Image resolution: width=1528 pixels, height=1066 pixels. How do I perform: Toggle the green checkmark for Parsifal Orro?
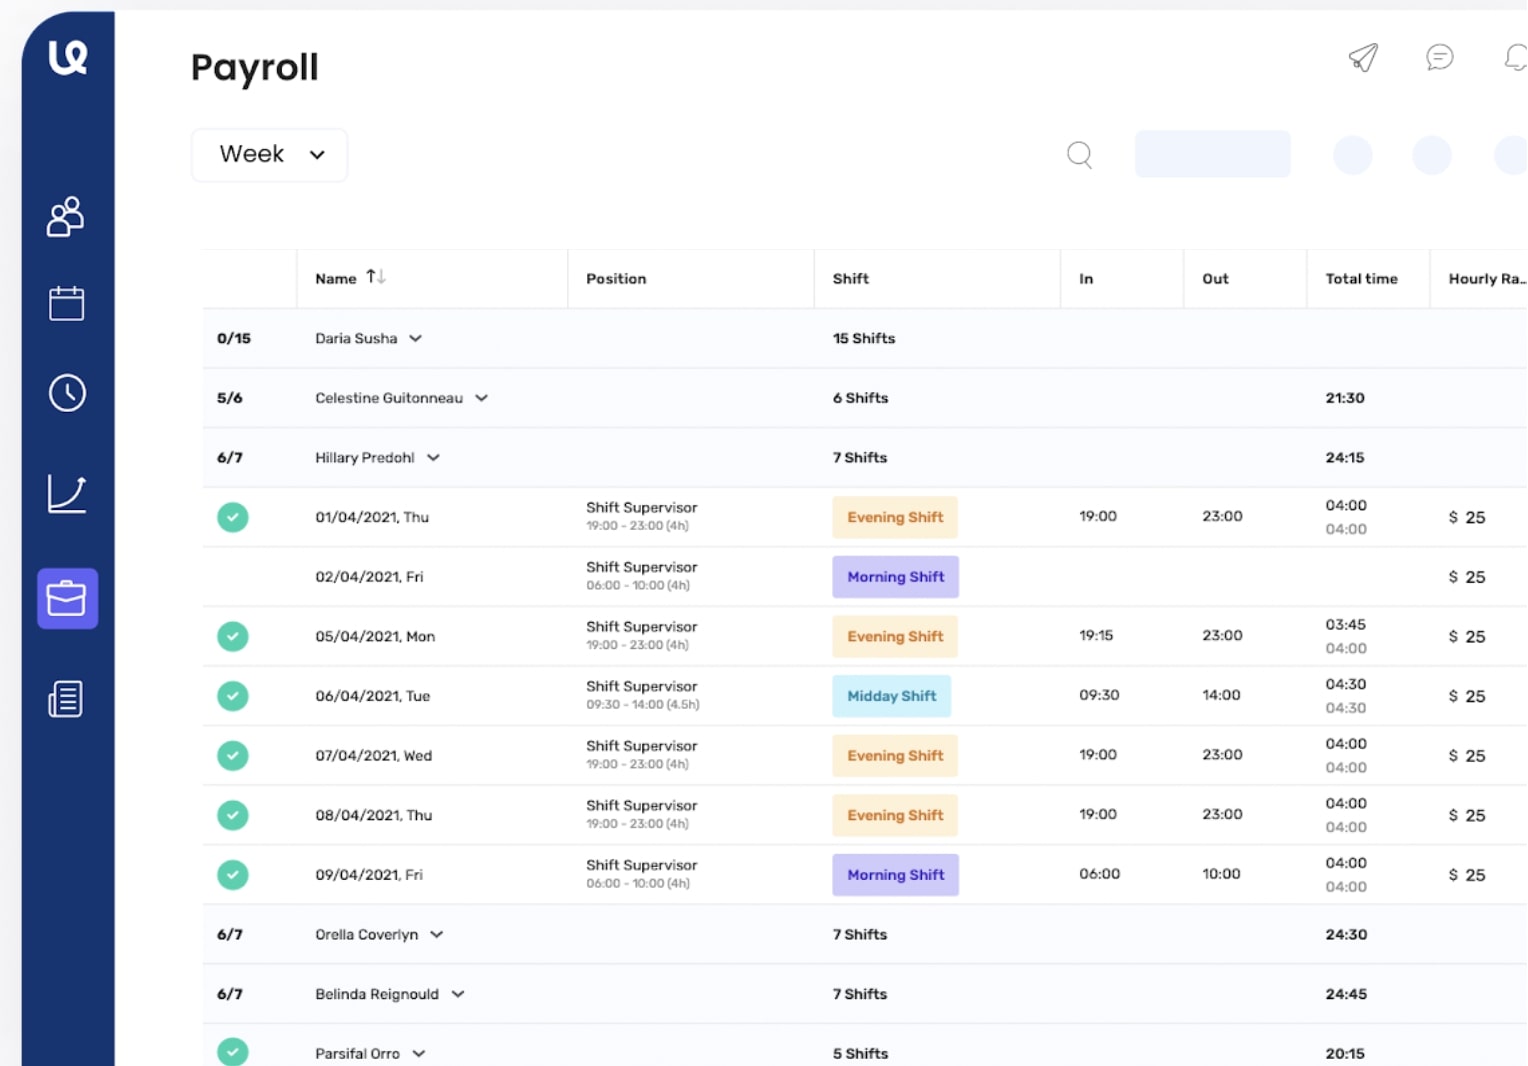(x=233, y=1052)
